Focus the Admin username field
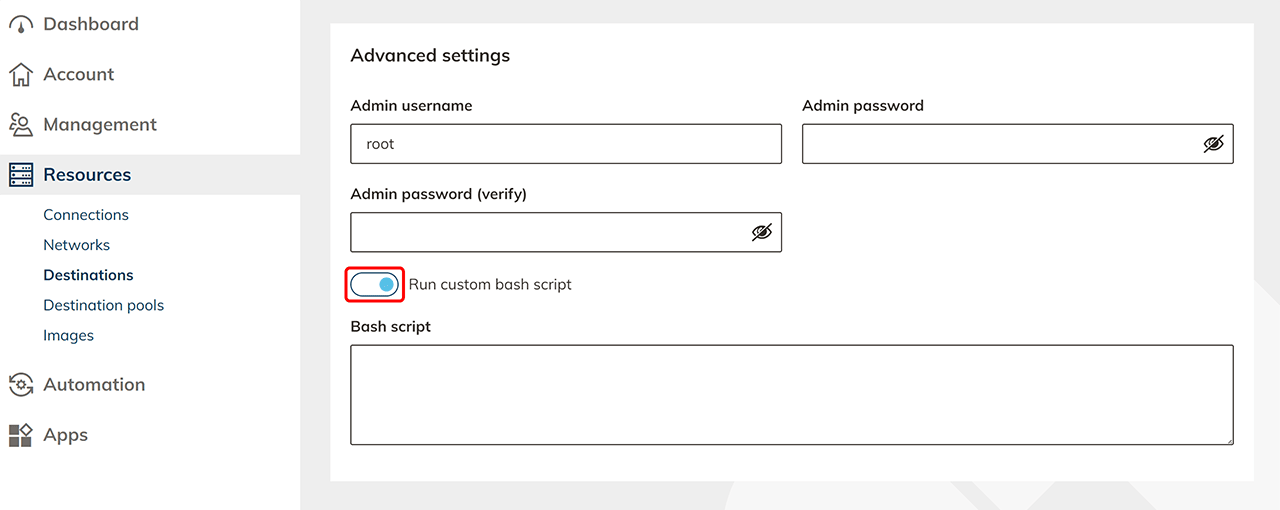 [565, 144]
